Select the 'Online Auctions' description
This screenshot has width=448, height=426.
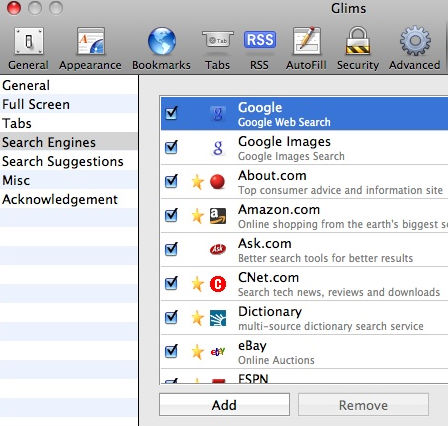click(x=276, y=360)
